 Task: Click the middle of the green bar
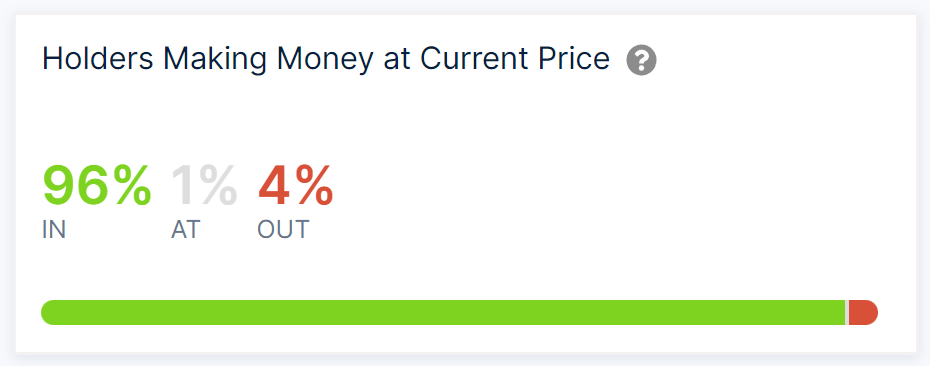coord(443,313)
